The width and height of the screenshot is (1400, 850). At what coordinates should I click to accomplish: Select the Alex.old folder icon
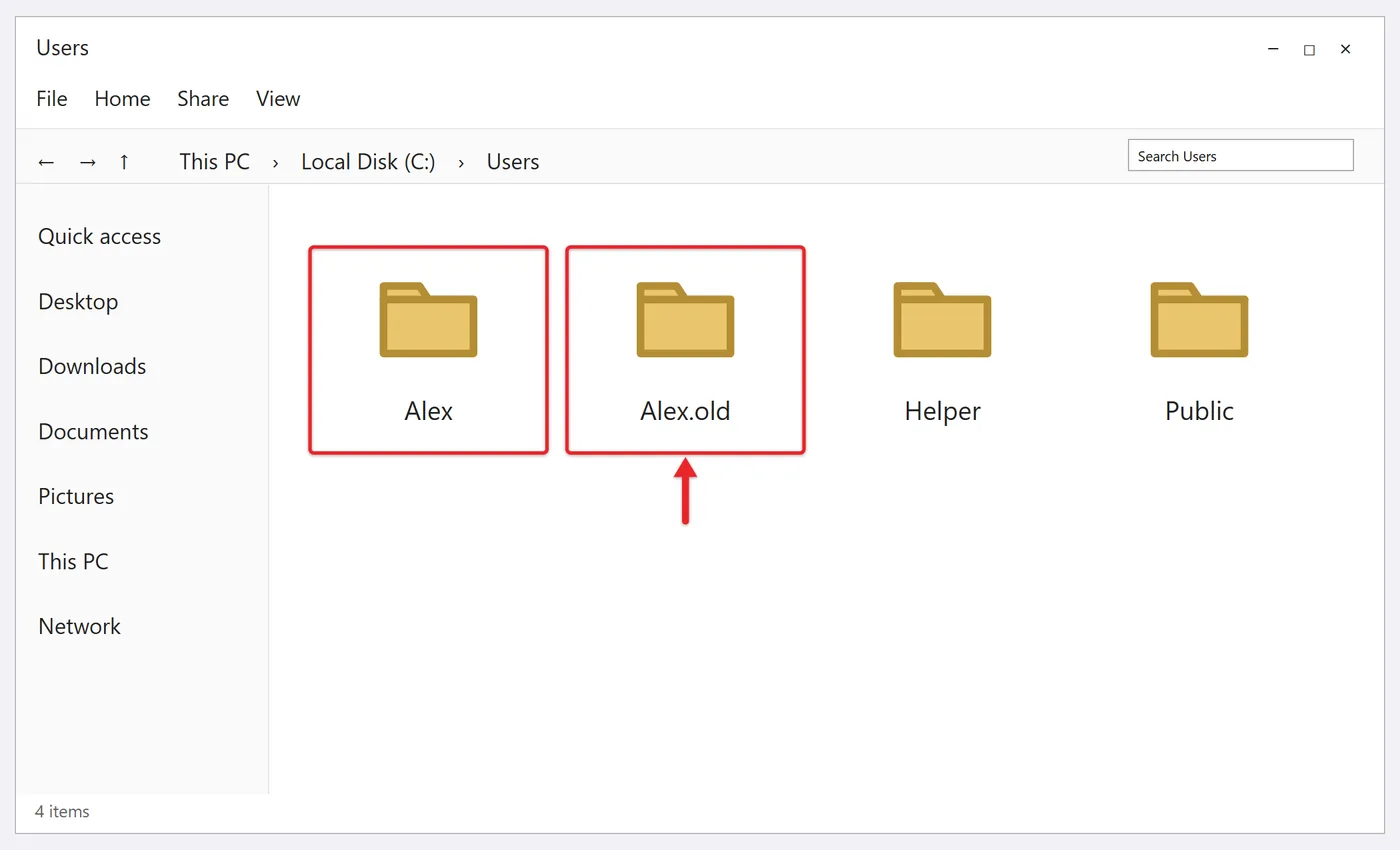coord(685,320)
